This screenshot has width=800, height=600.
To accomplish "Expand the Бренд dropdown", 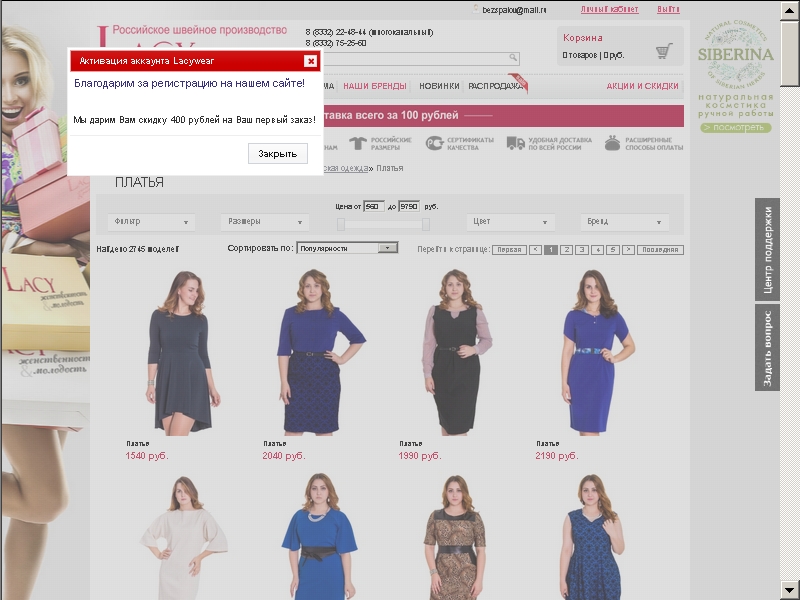I will (624, 222).
